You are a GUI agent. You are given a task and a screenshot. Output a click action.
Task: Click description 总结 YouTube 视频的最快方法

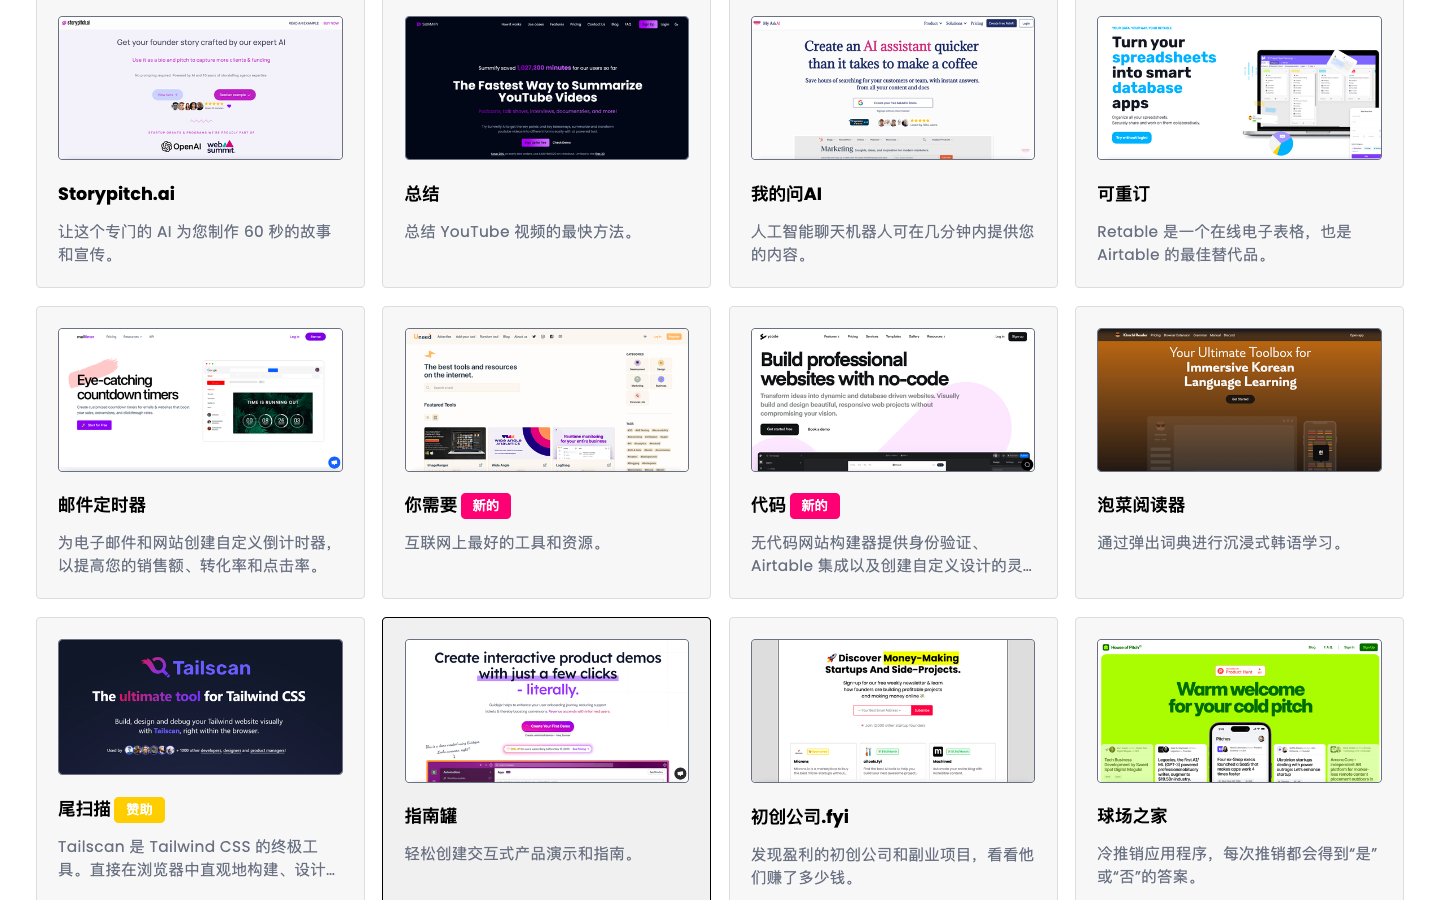[x=521, y=232]
